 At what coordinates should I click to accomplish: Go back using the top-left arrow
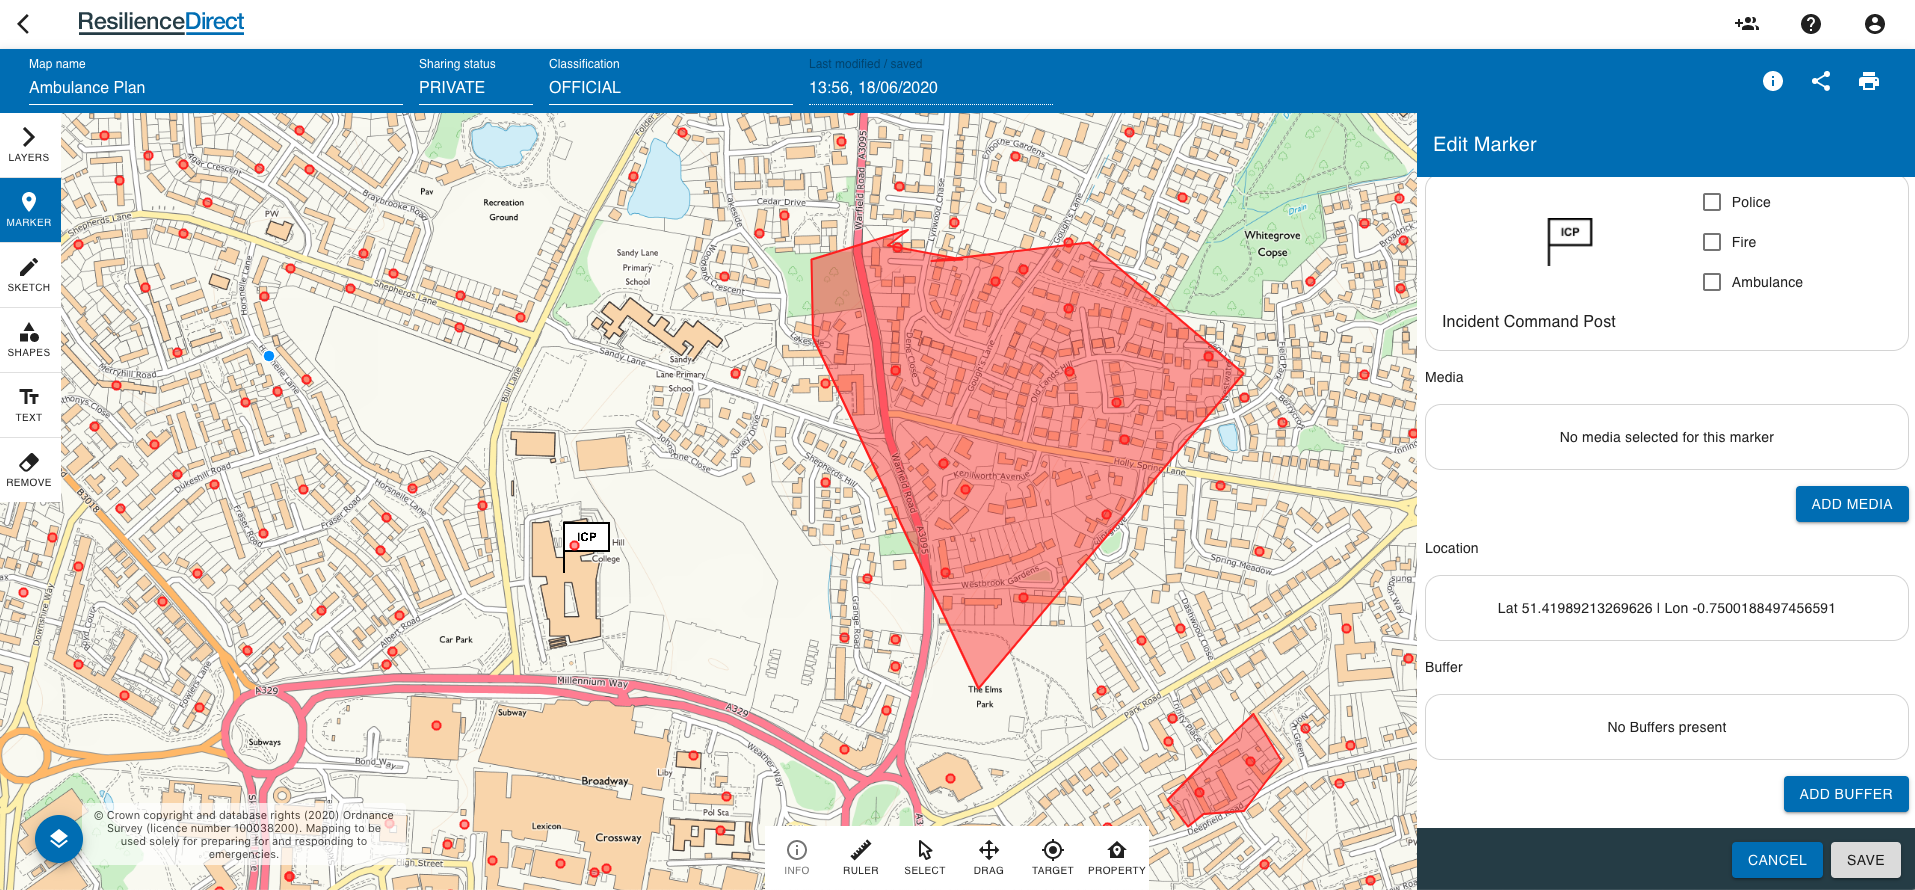coord(24,23)
